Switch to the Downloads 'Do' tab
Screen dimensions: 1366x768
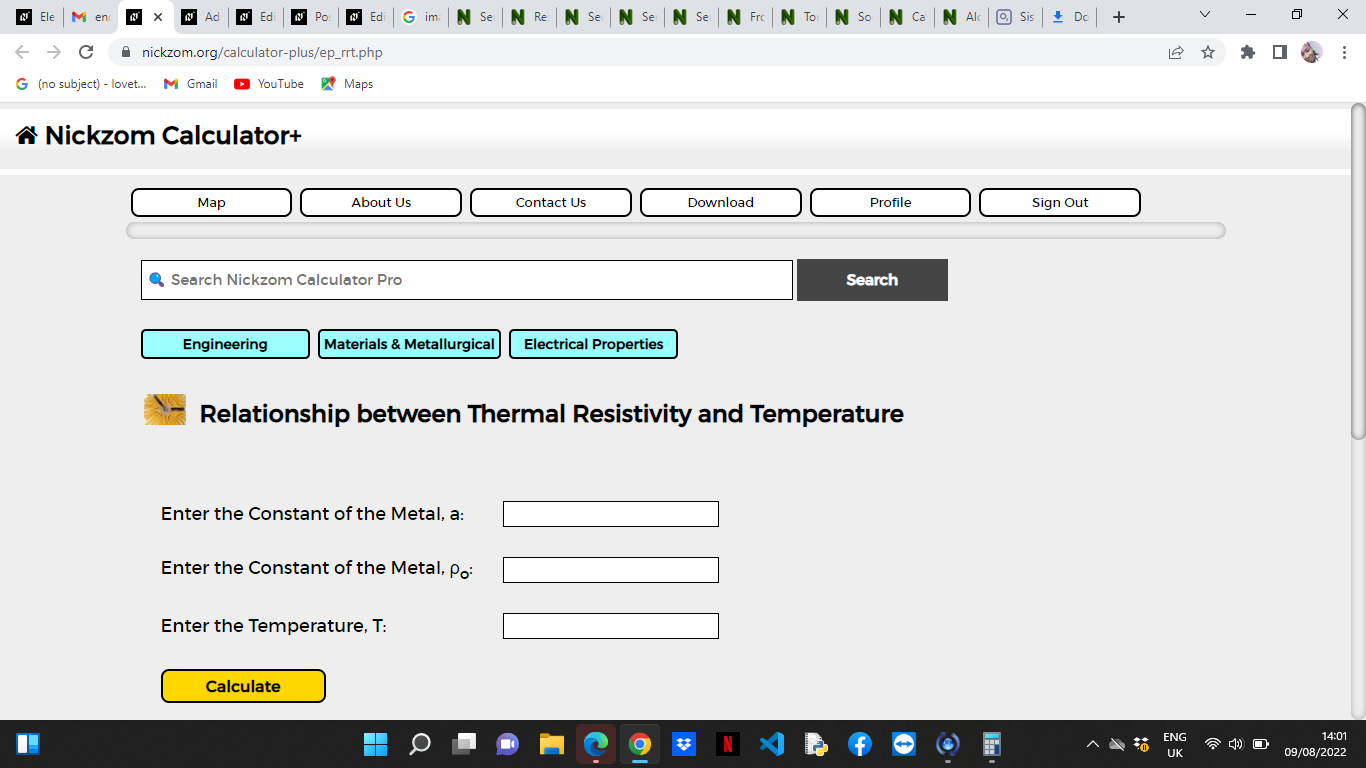pyautogui.click(x=1068, y=17)
